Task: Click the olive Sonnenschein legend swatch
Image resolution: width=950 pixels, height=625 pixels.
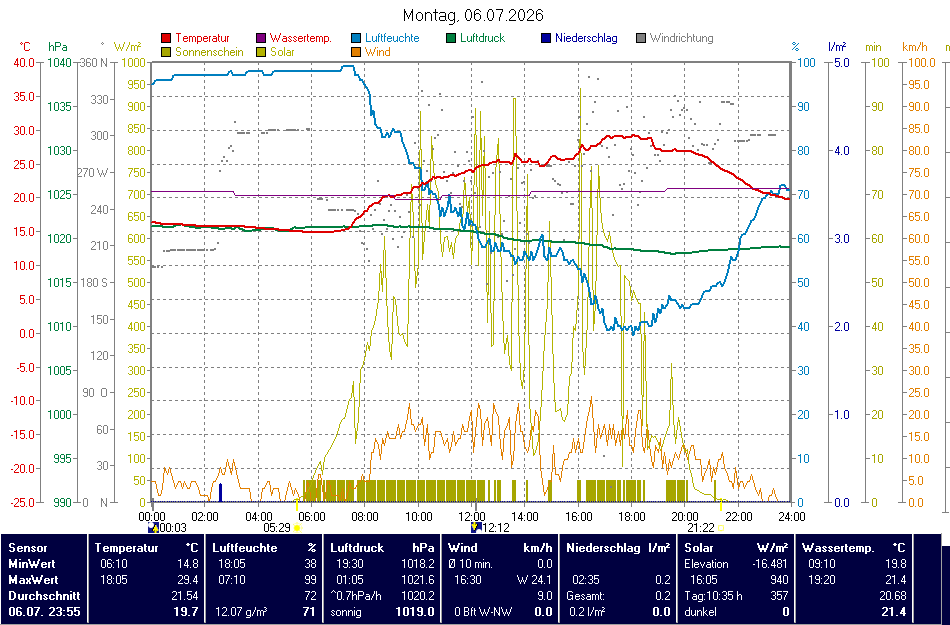Action: pyautogui.click(x=167, y=52)
